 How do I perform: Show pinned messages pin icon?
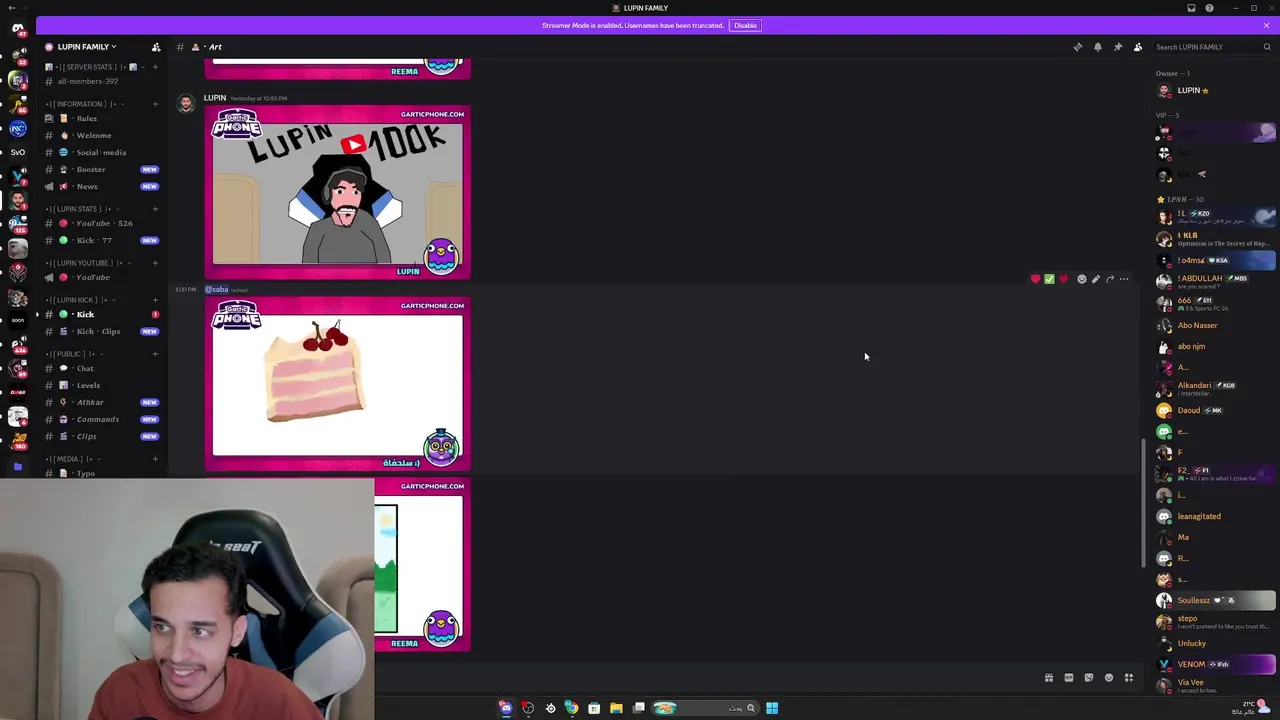coord(1117,47)
